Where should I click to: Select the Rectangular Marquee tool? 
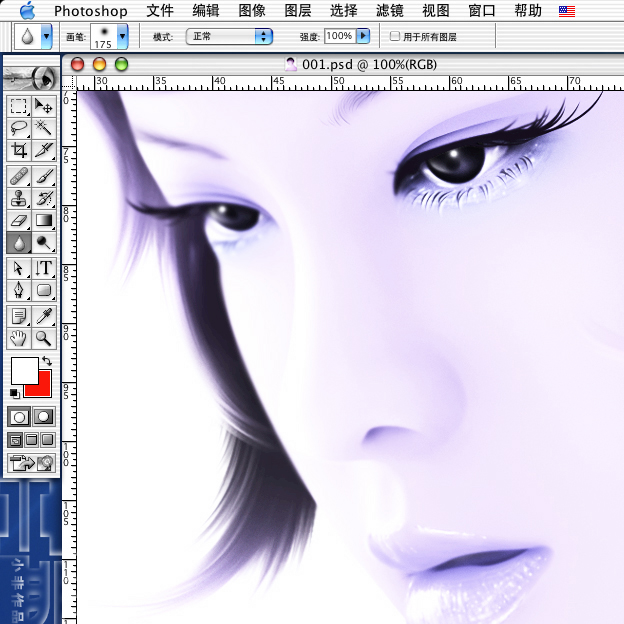tap(19, 106)
